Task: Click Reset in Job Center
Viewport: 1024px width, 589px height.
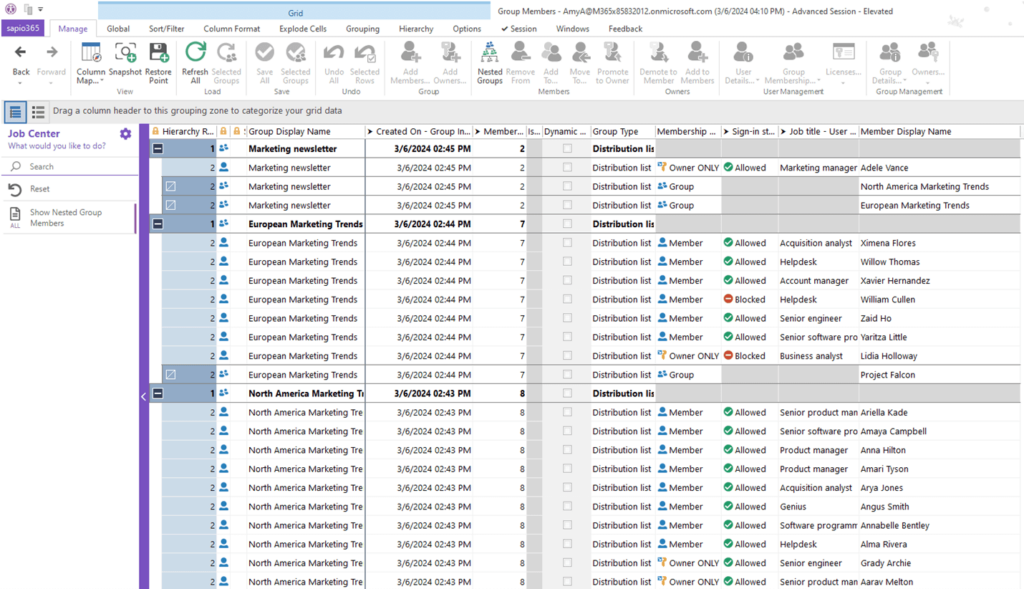Action: 39,189
